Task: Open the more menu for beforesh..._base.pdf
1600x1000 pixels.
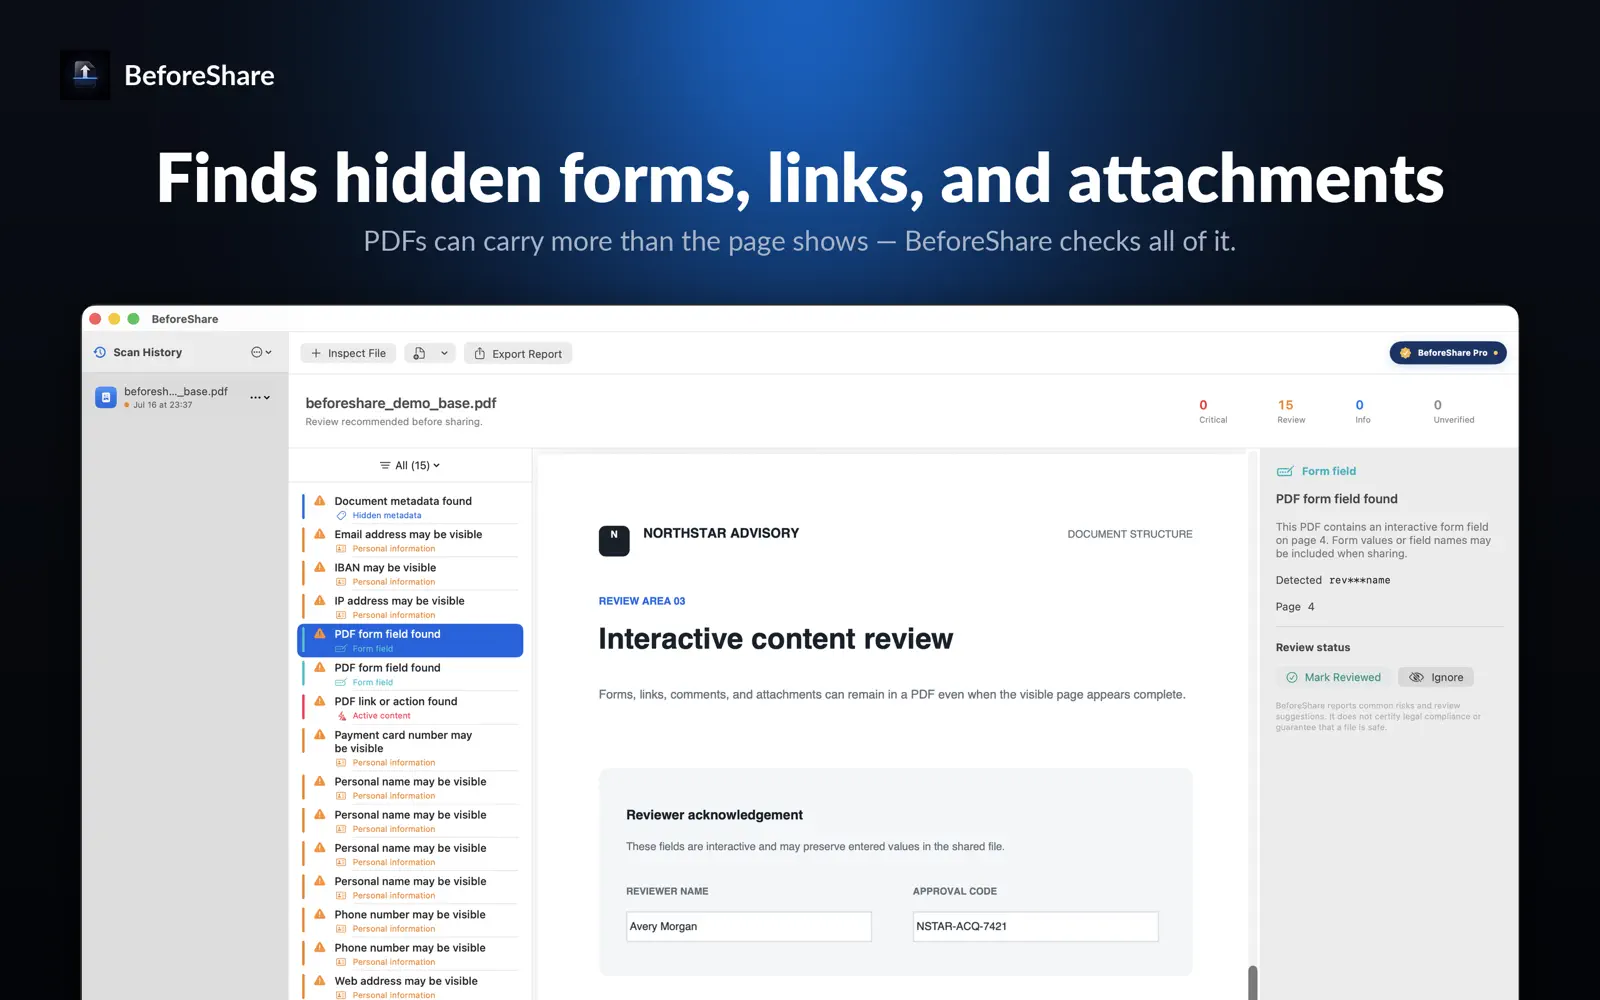Action: [260, 397]
